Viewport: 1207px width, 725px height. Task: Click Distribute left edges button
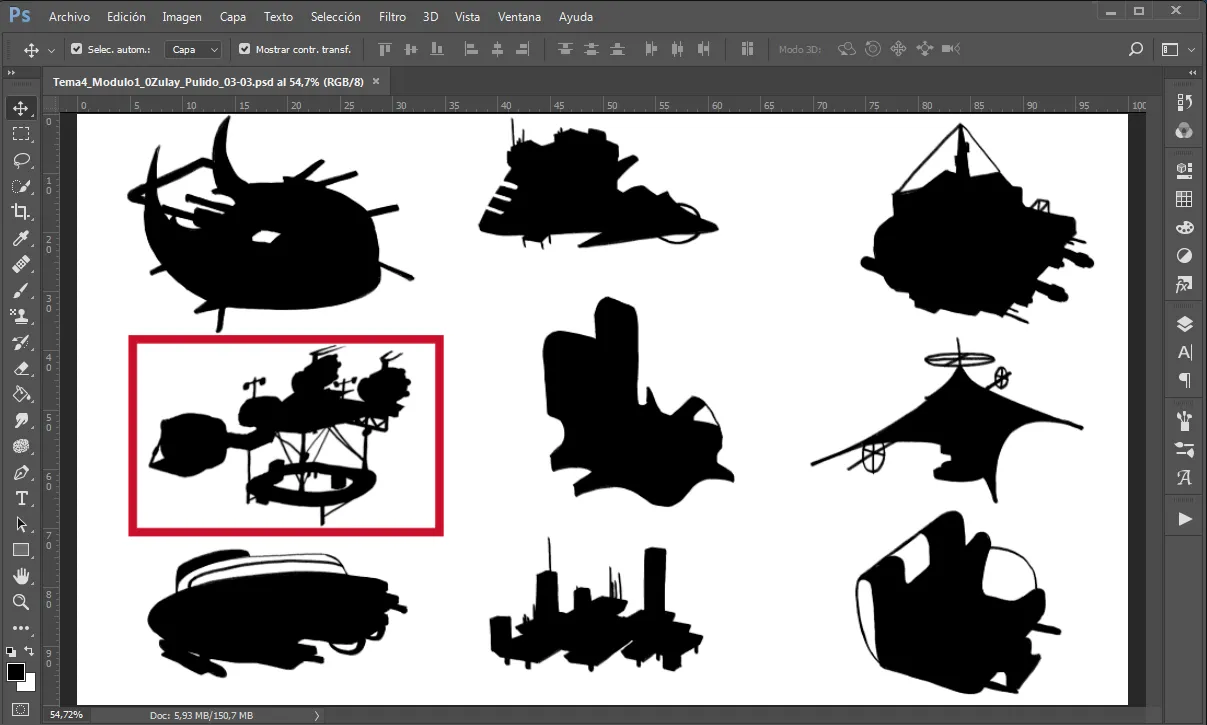[x=653, y=49]
